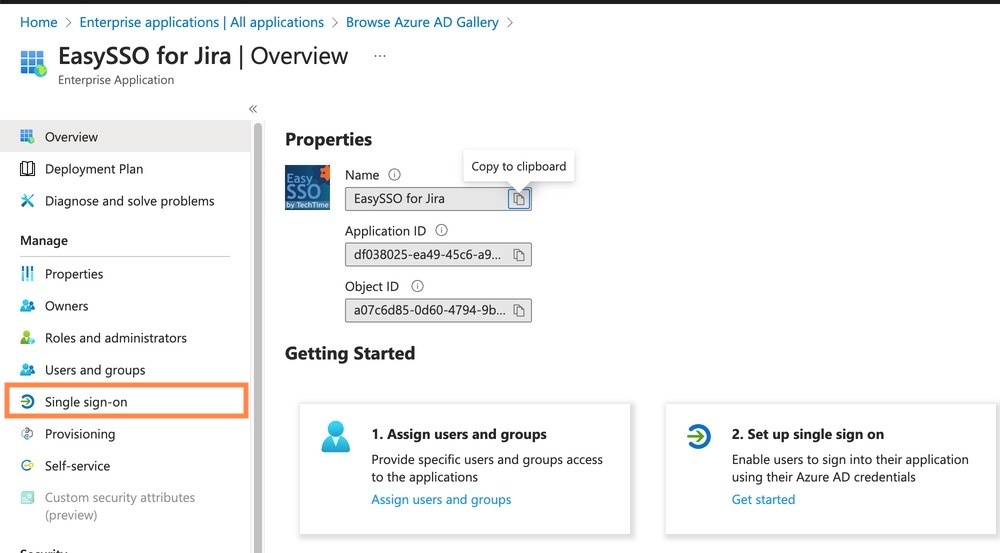The image size is (1000, 553).
Task: Go to Home breadcrumb
Action: point(38,22)
